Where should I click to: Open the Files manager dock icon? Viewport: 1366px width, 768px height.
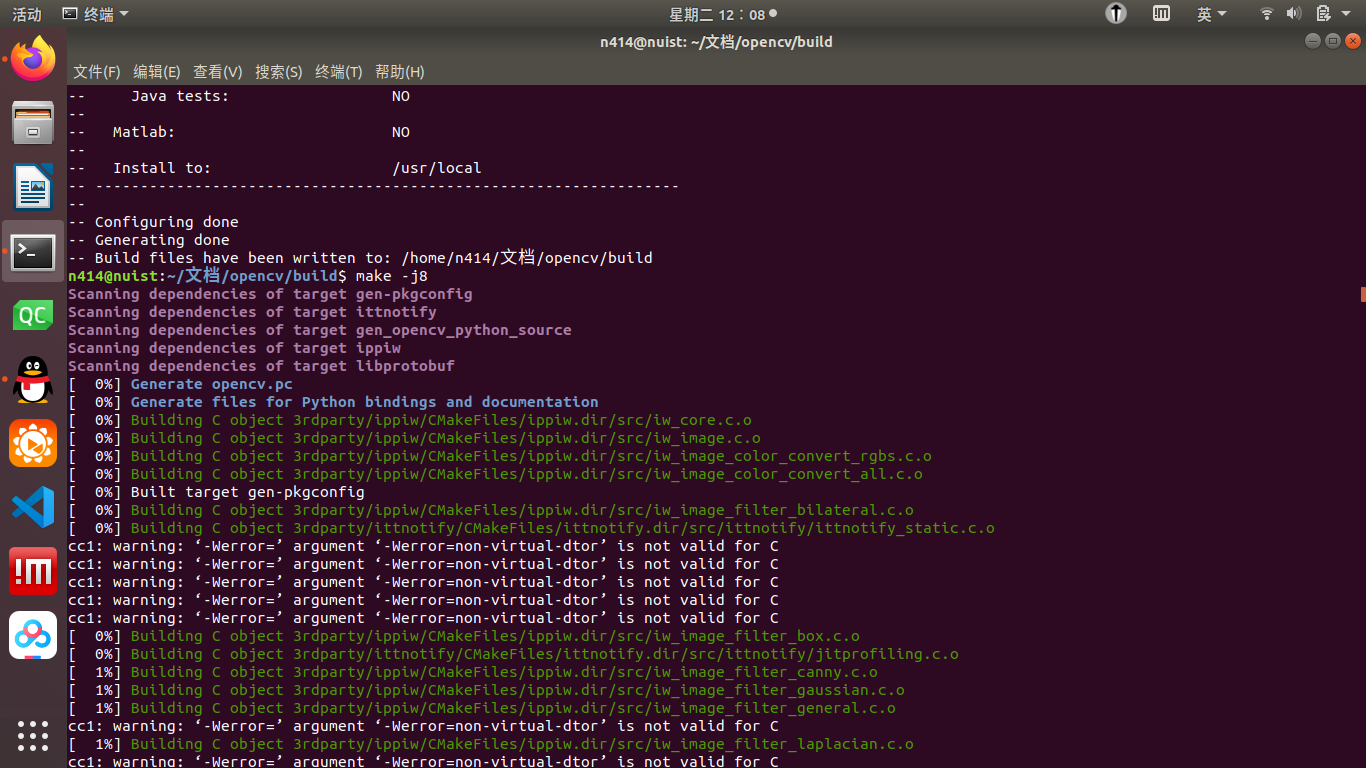click(x=33, y=123)
